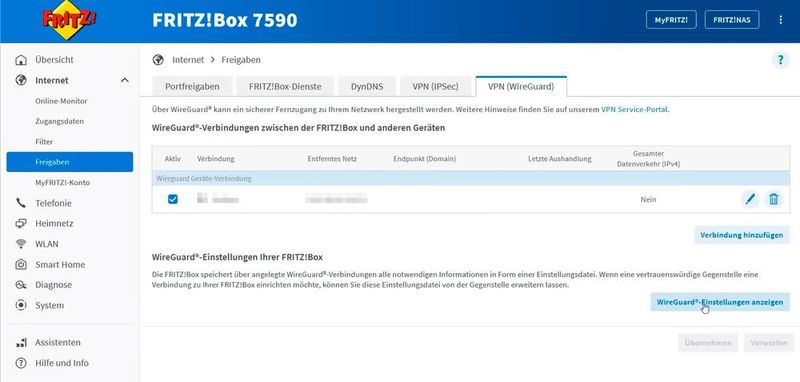
Task: Click the Internet globe icon in sidebar
Action: point(21,80)
